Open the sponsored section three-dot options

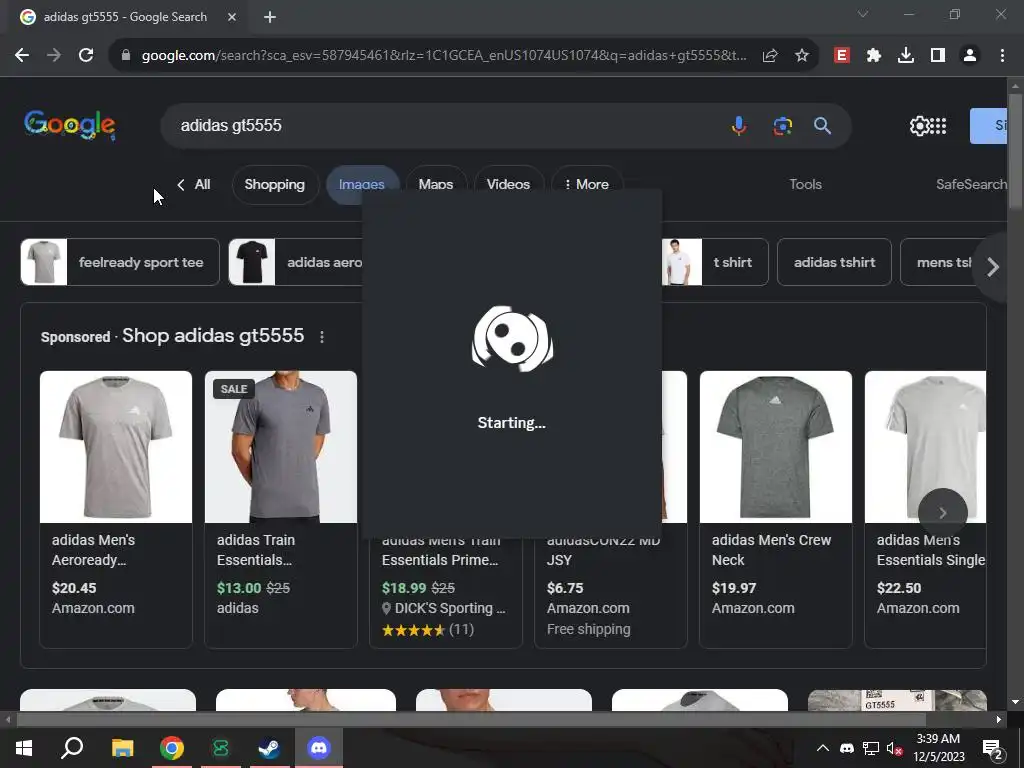click(321, 337)
